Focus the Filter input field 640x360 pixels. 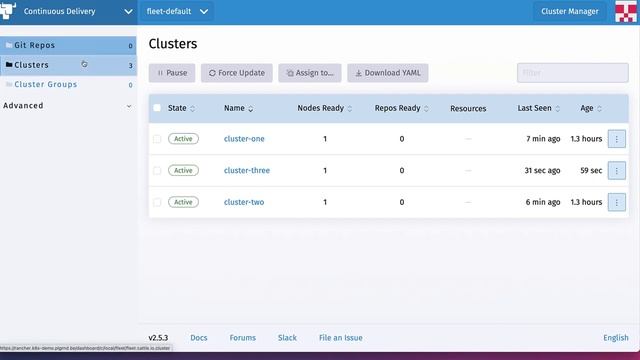click(x=573, y=73)
